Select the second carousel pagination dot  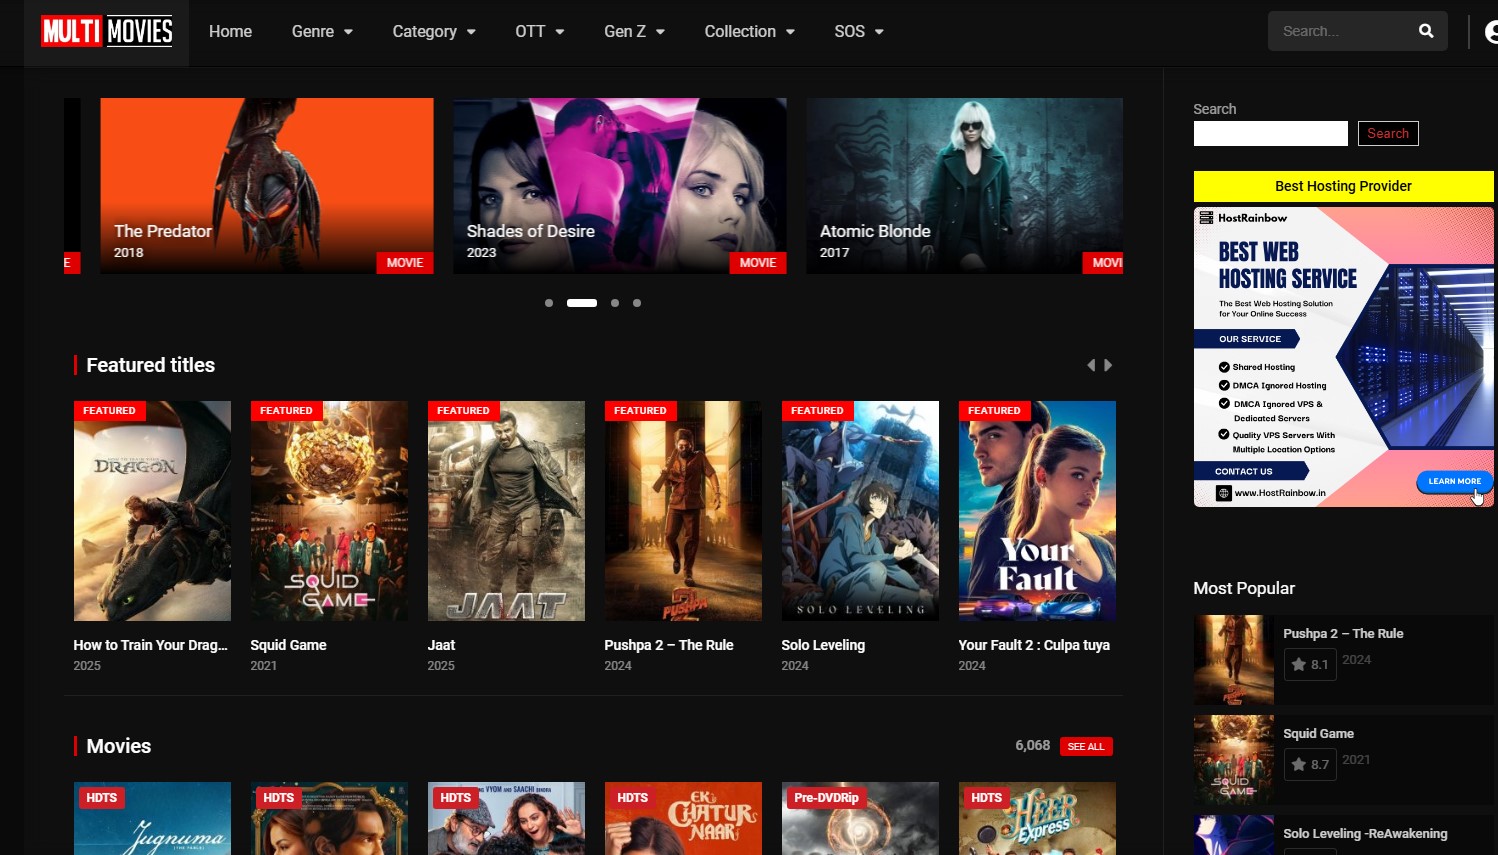pyautogui.click(x=581, y=302)
